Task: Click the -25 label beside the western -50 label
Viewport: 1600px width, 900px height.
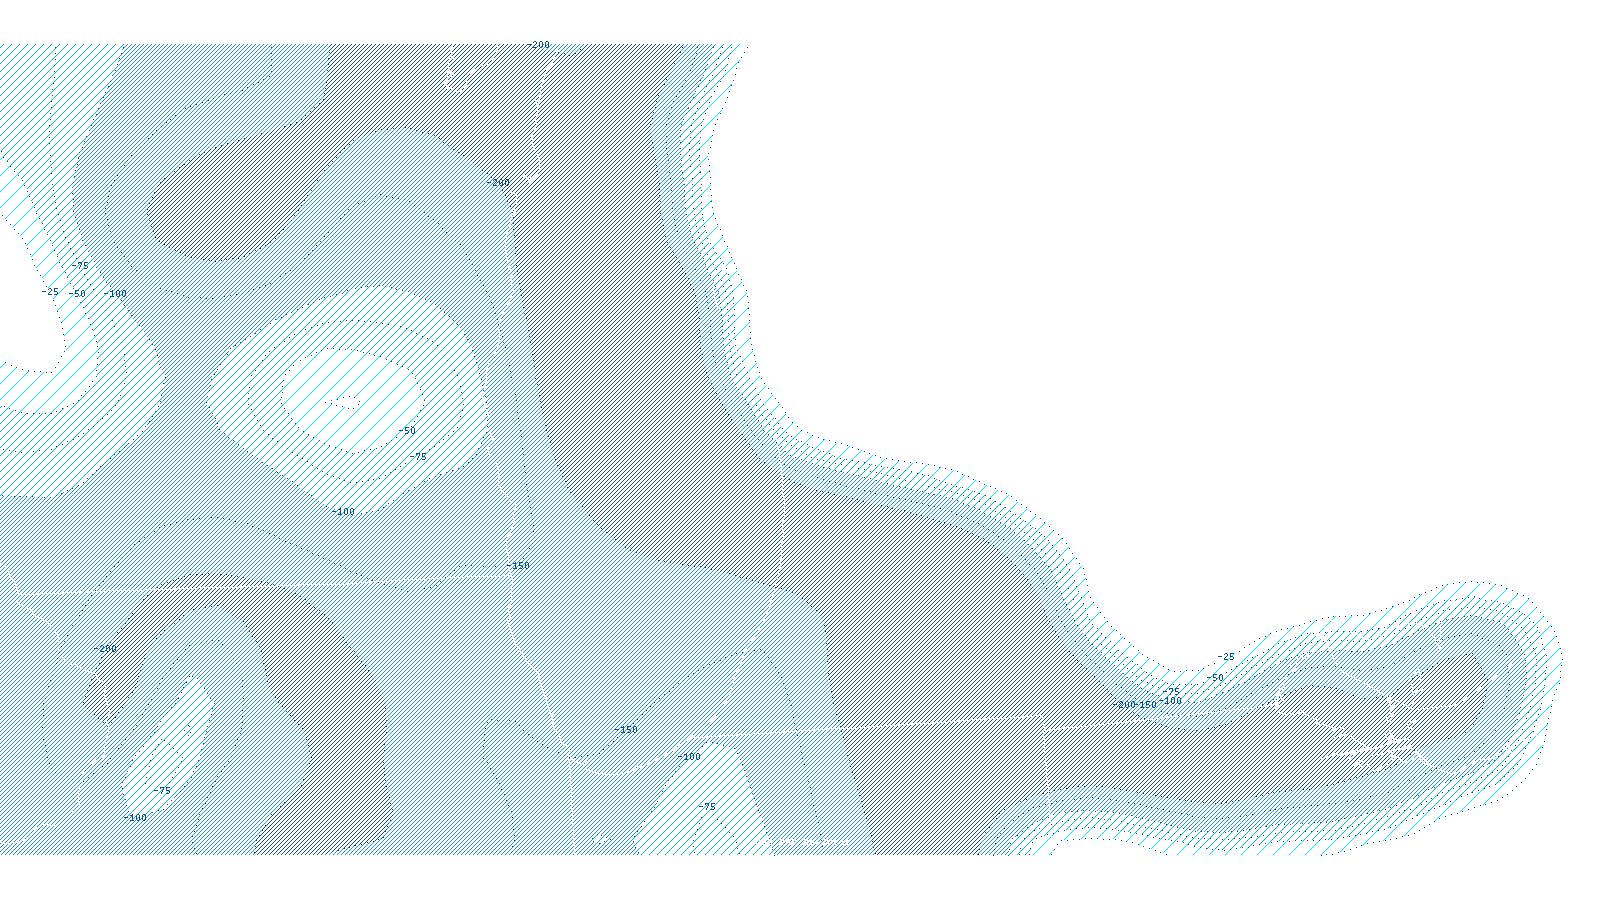Action: pos(50,292)
